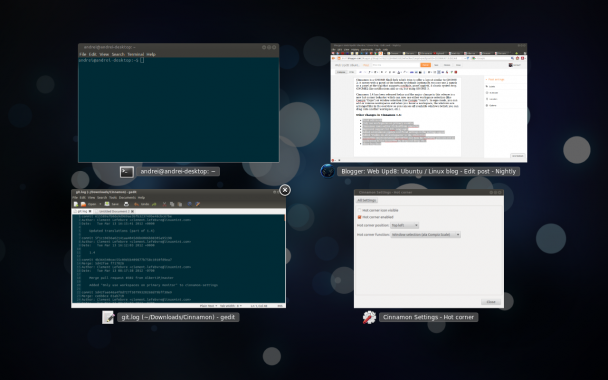Click the 'andrei@andrei-desktop: ~' window caption

point(178,171)
